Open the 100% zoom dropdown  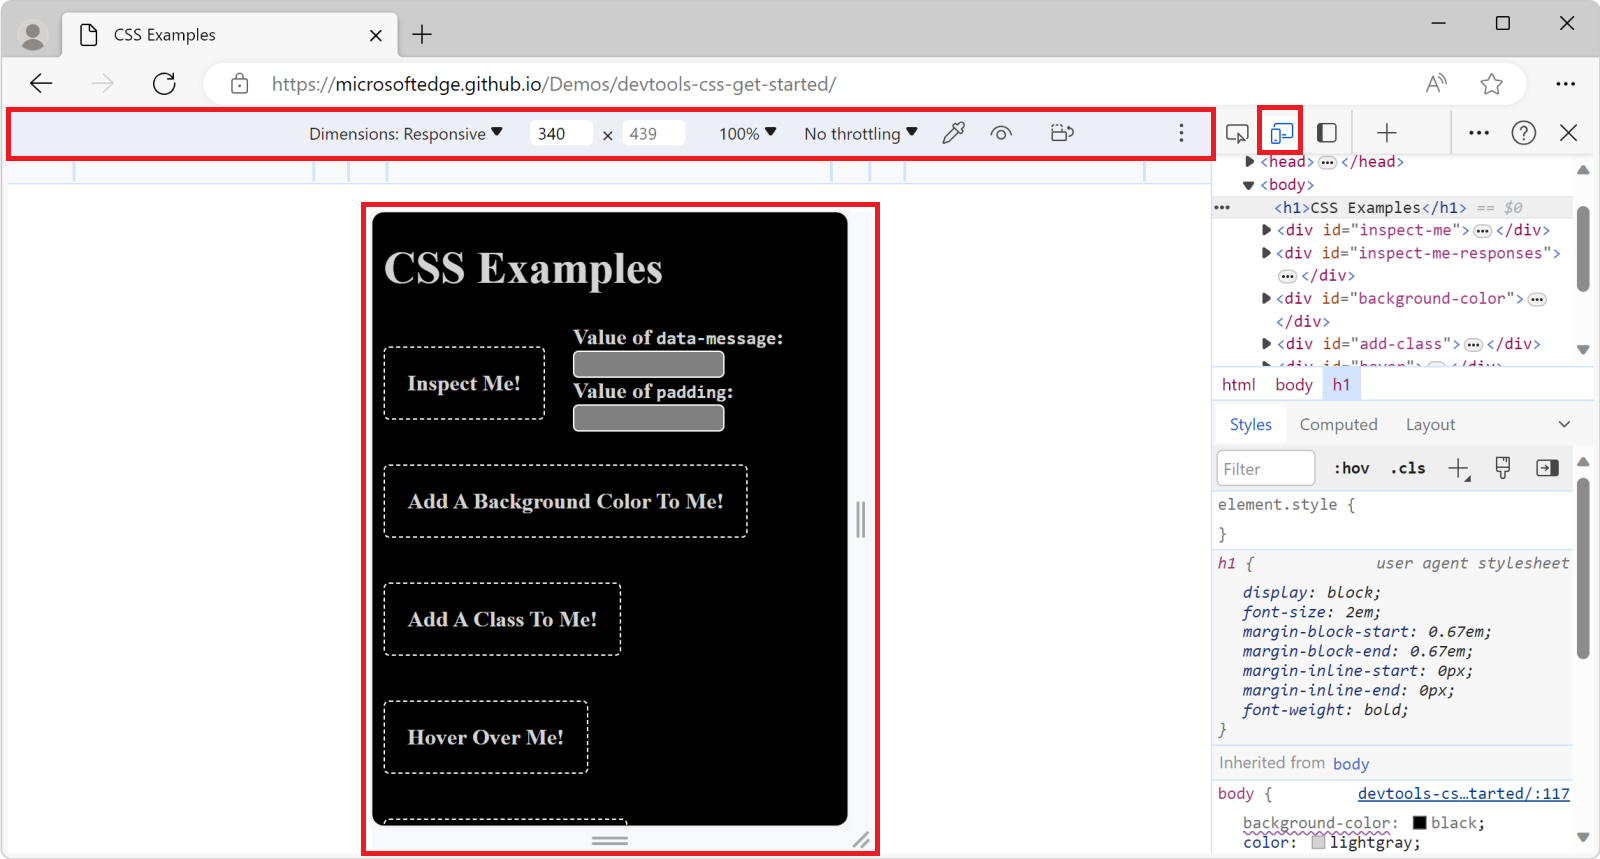748,134
